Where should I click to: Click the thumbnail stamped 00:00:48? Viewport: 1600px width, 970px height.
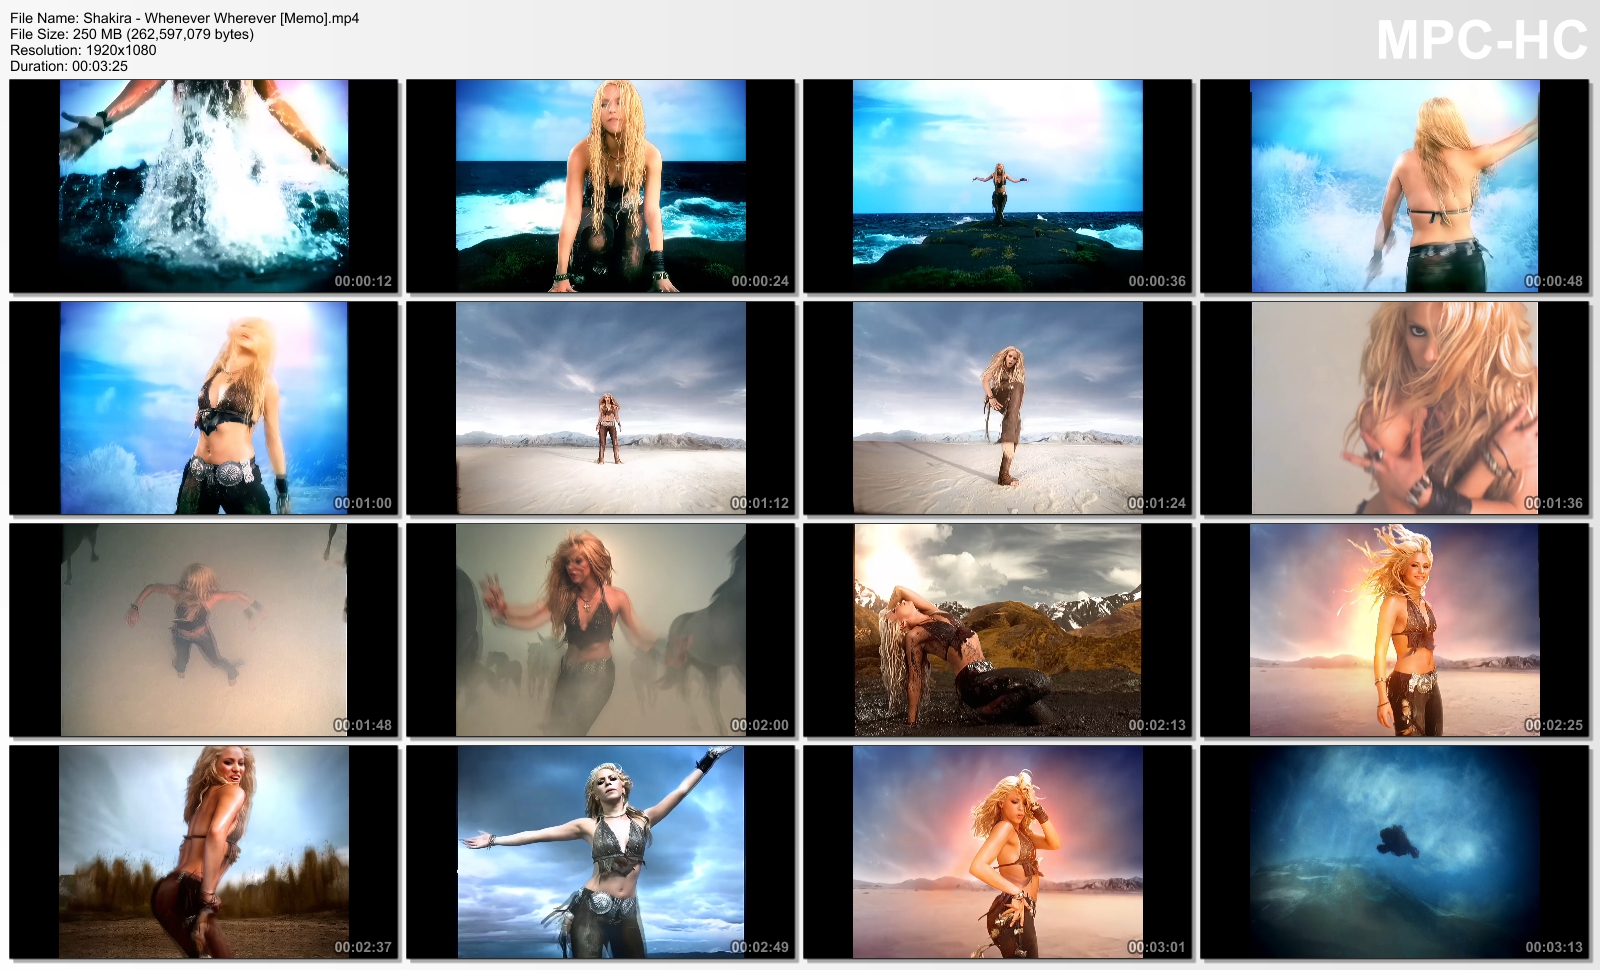tap(1395, 186)
